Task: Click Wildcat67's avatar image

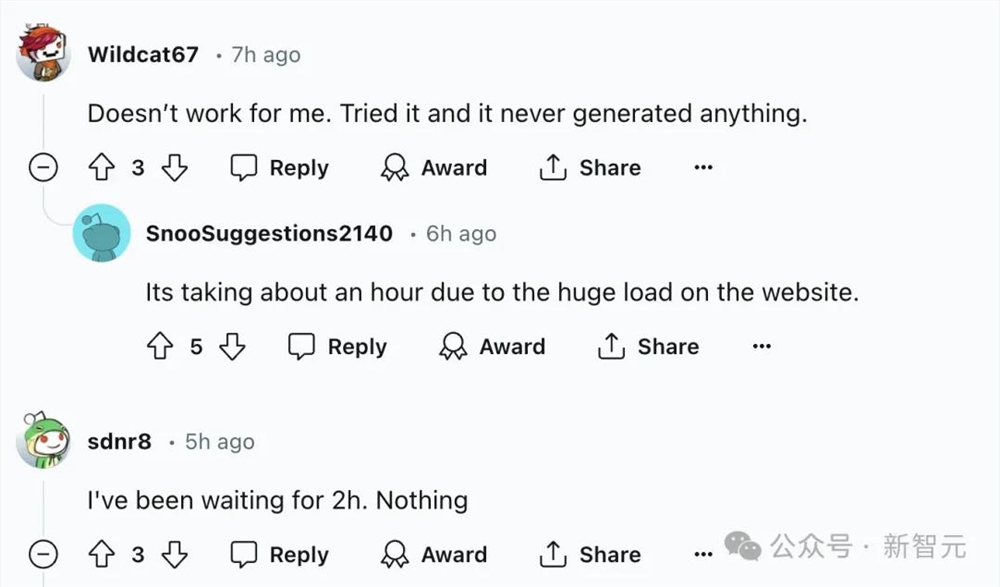Action: pos(43,54)
